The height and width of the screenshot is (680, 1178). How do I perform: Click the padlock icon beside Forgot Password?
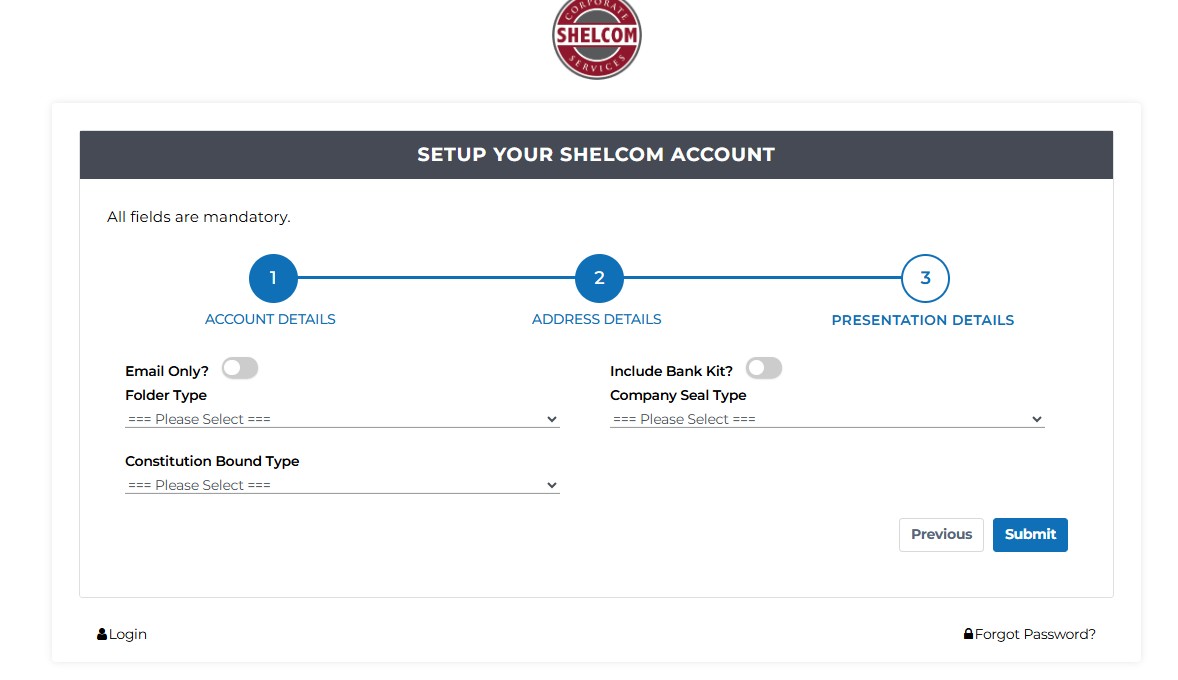(968, 634)
